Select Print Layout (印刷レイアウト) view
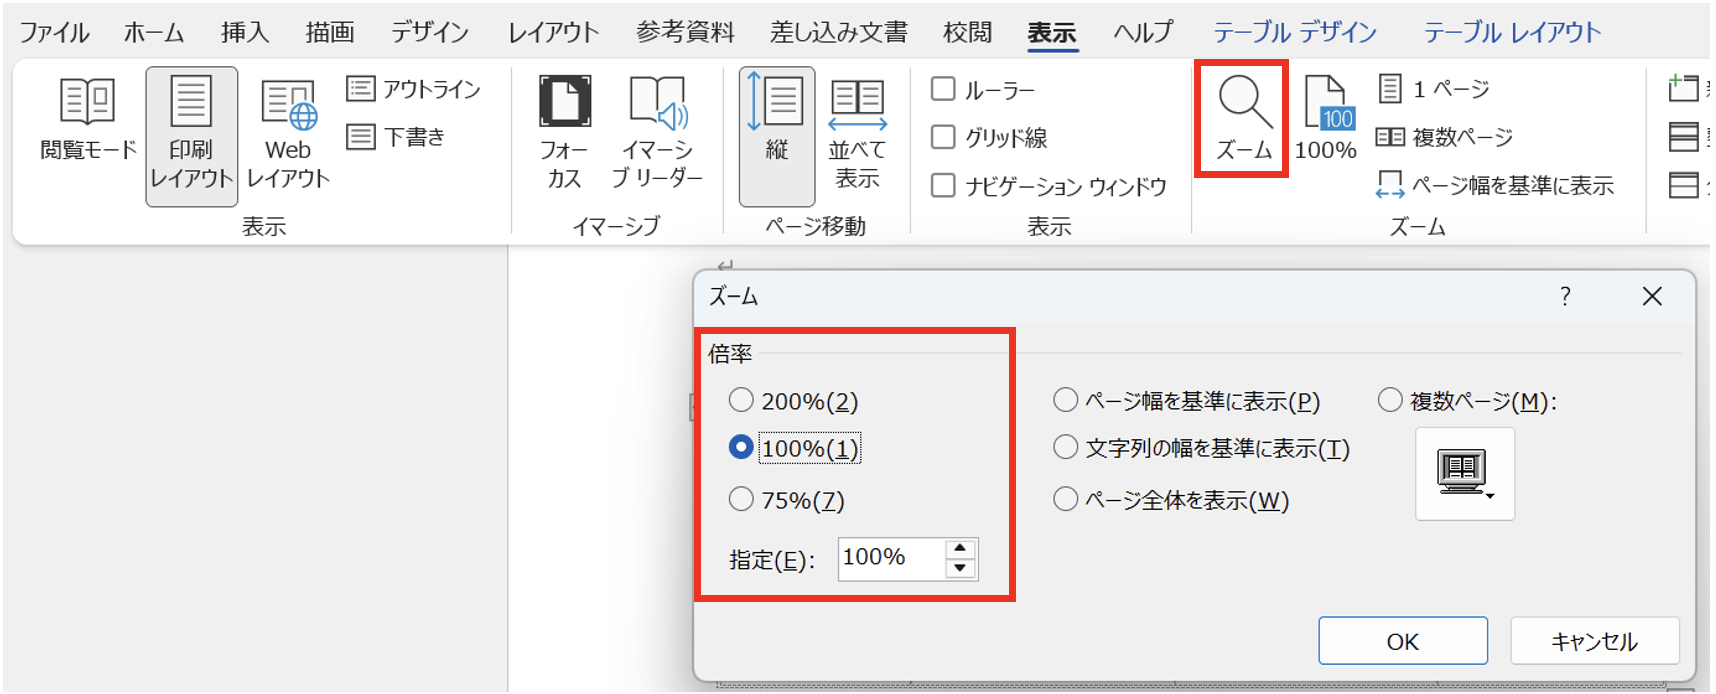This screenshot has height=694, width=1716. point(191,135)
